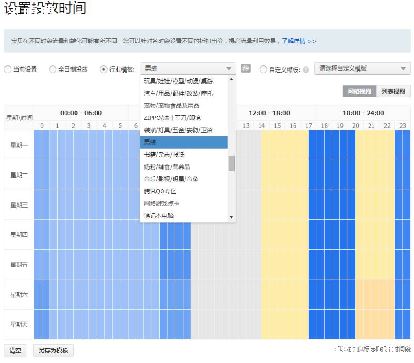Pick the 网络游戏点卡 list item
Viewport: 414px width, 363px height.
click(x=184, y=203)
